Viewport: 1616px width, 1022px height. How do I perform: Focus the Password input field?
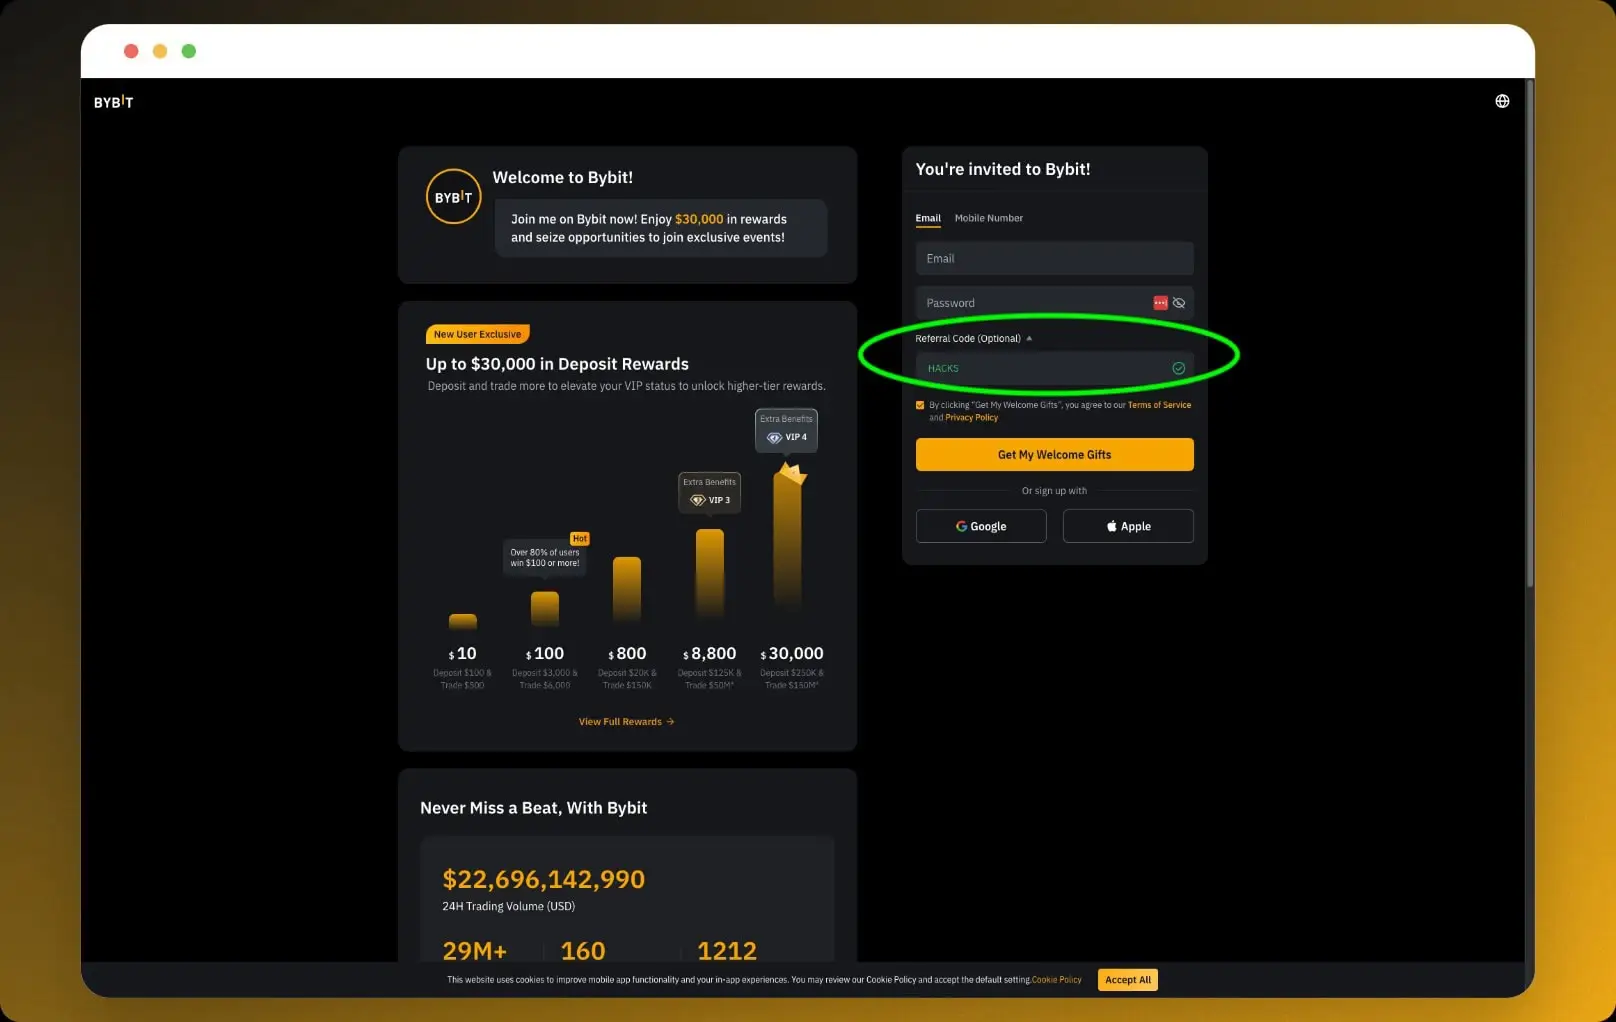1055,303
